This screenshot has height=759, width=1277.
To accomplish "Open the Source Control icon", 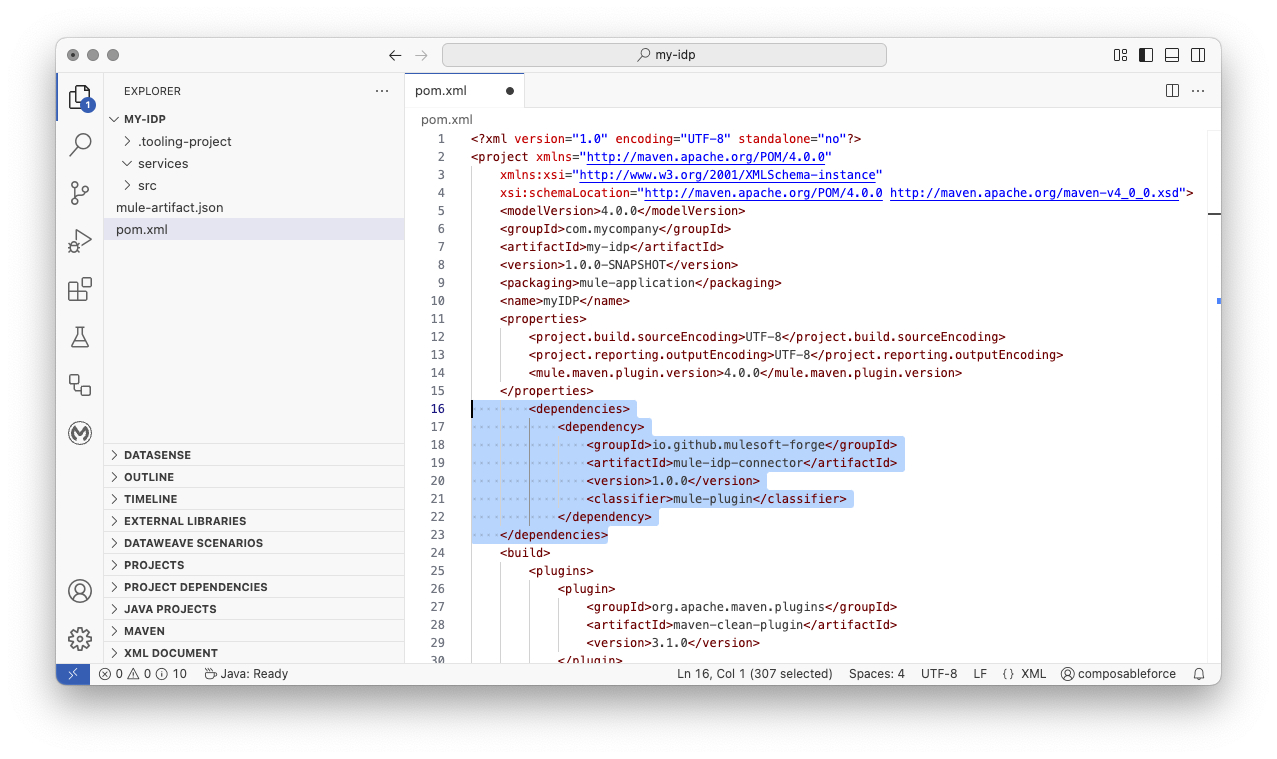I will click(79, 192).
